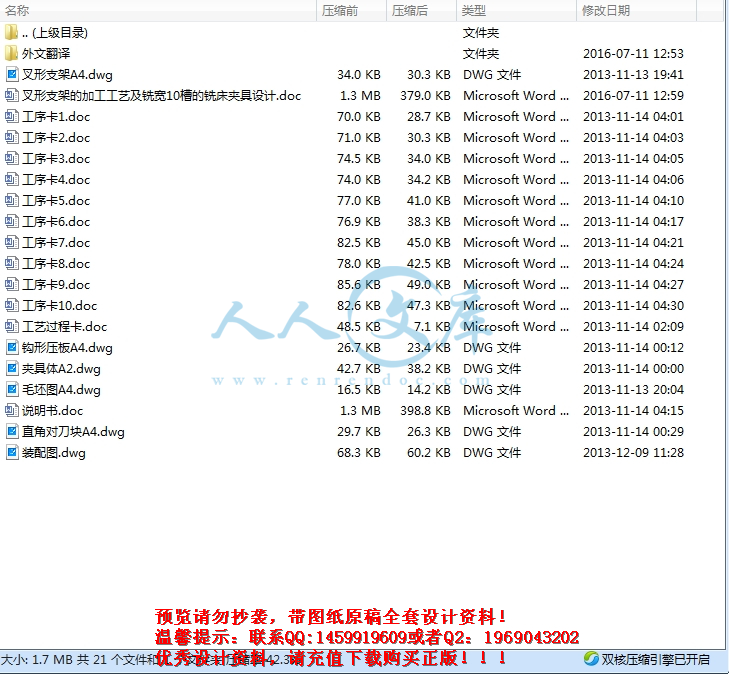Click the 7.1 KB compressed size cell
The height and width of the screenshot is (674, 729).
click(x=433, y=326)
